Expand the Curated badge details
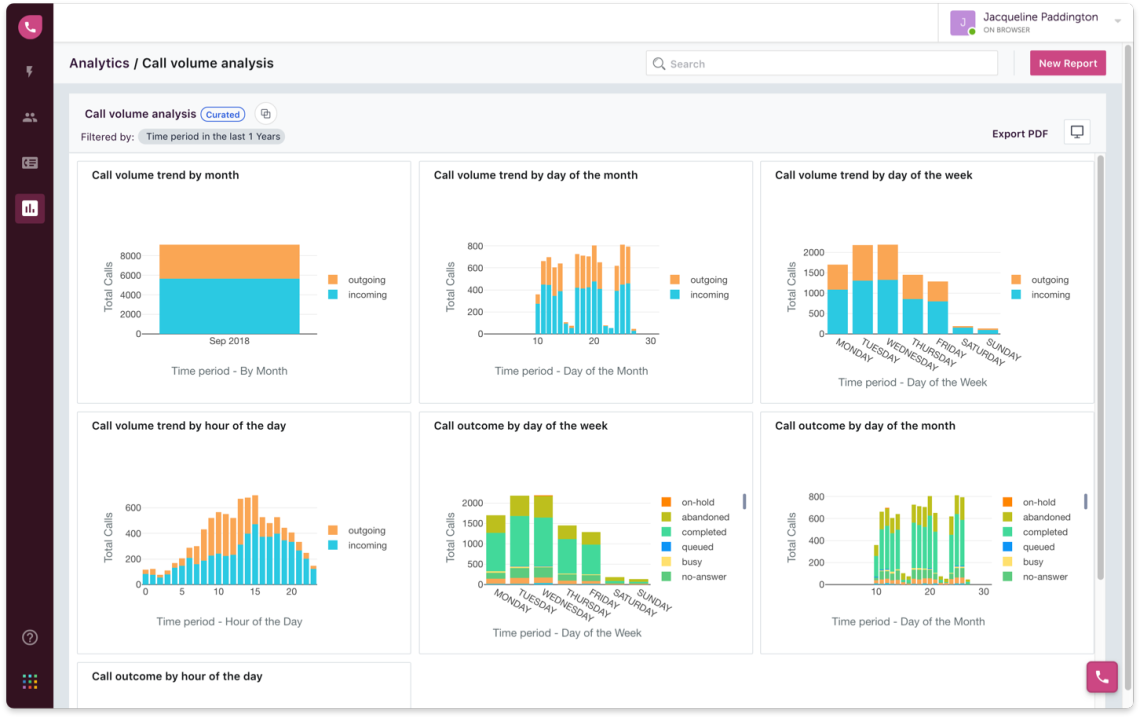The height and width of the screenshot is (718, 1140). click(222, 114)
